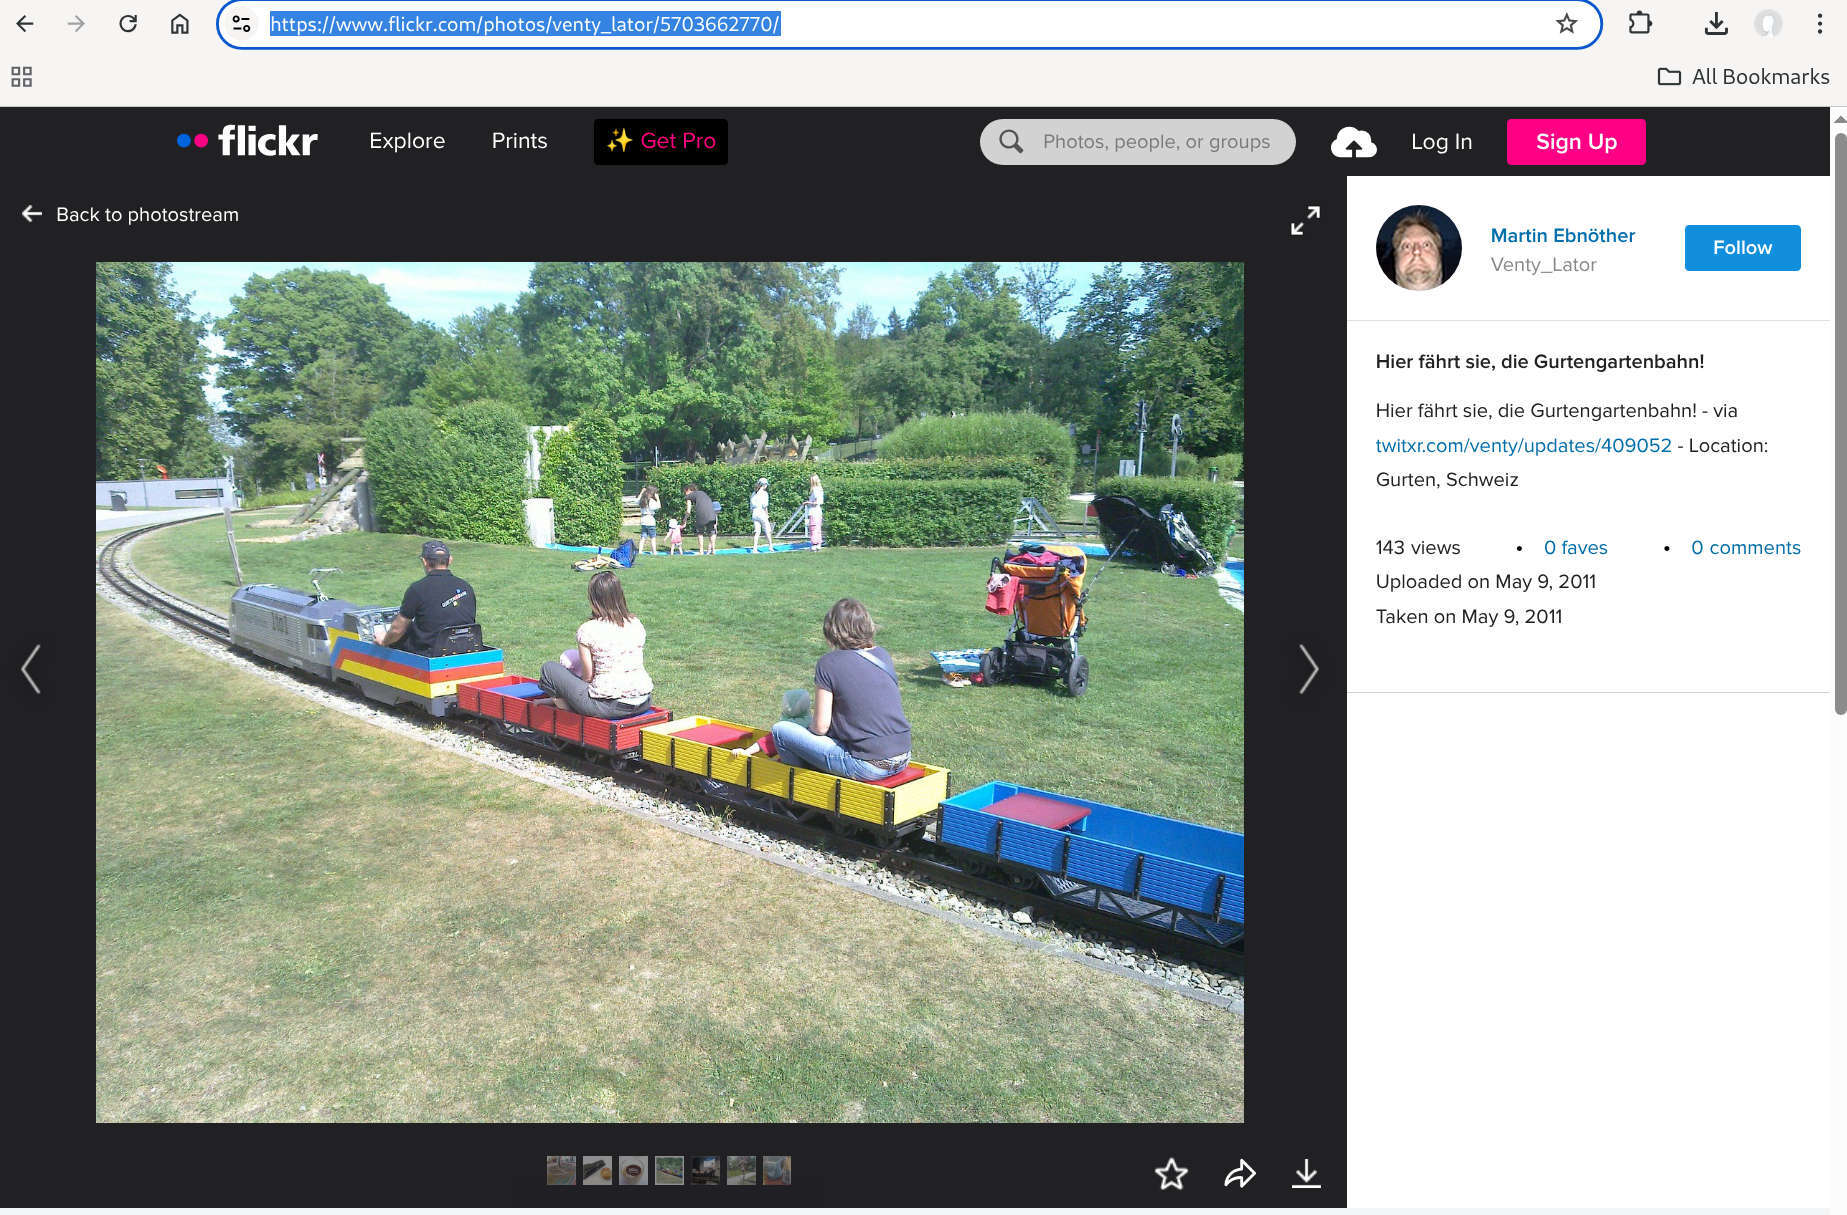Share photo using the arrow icon

pos(1239,1173)
